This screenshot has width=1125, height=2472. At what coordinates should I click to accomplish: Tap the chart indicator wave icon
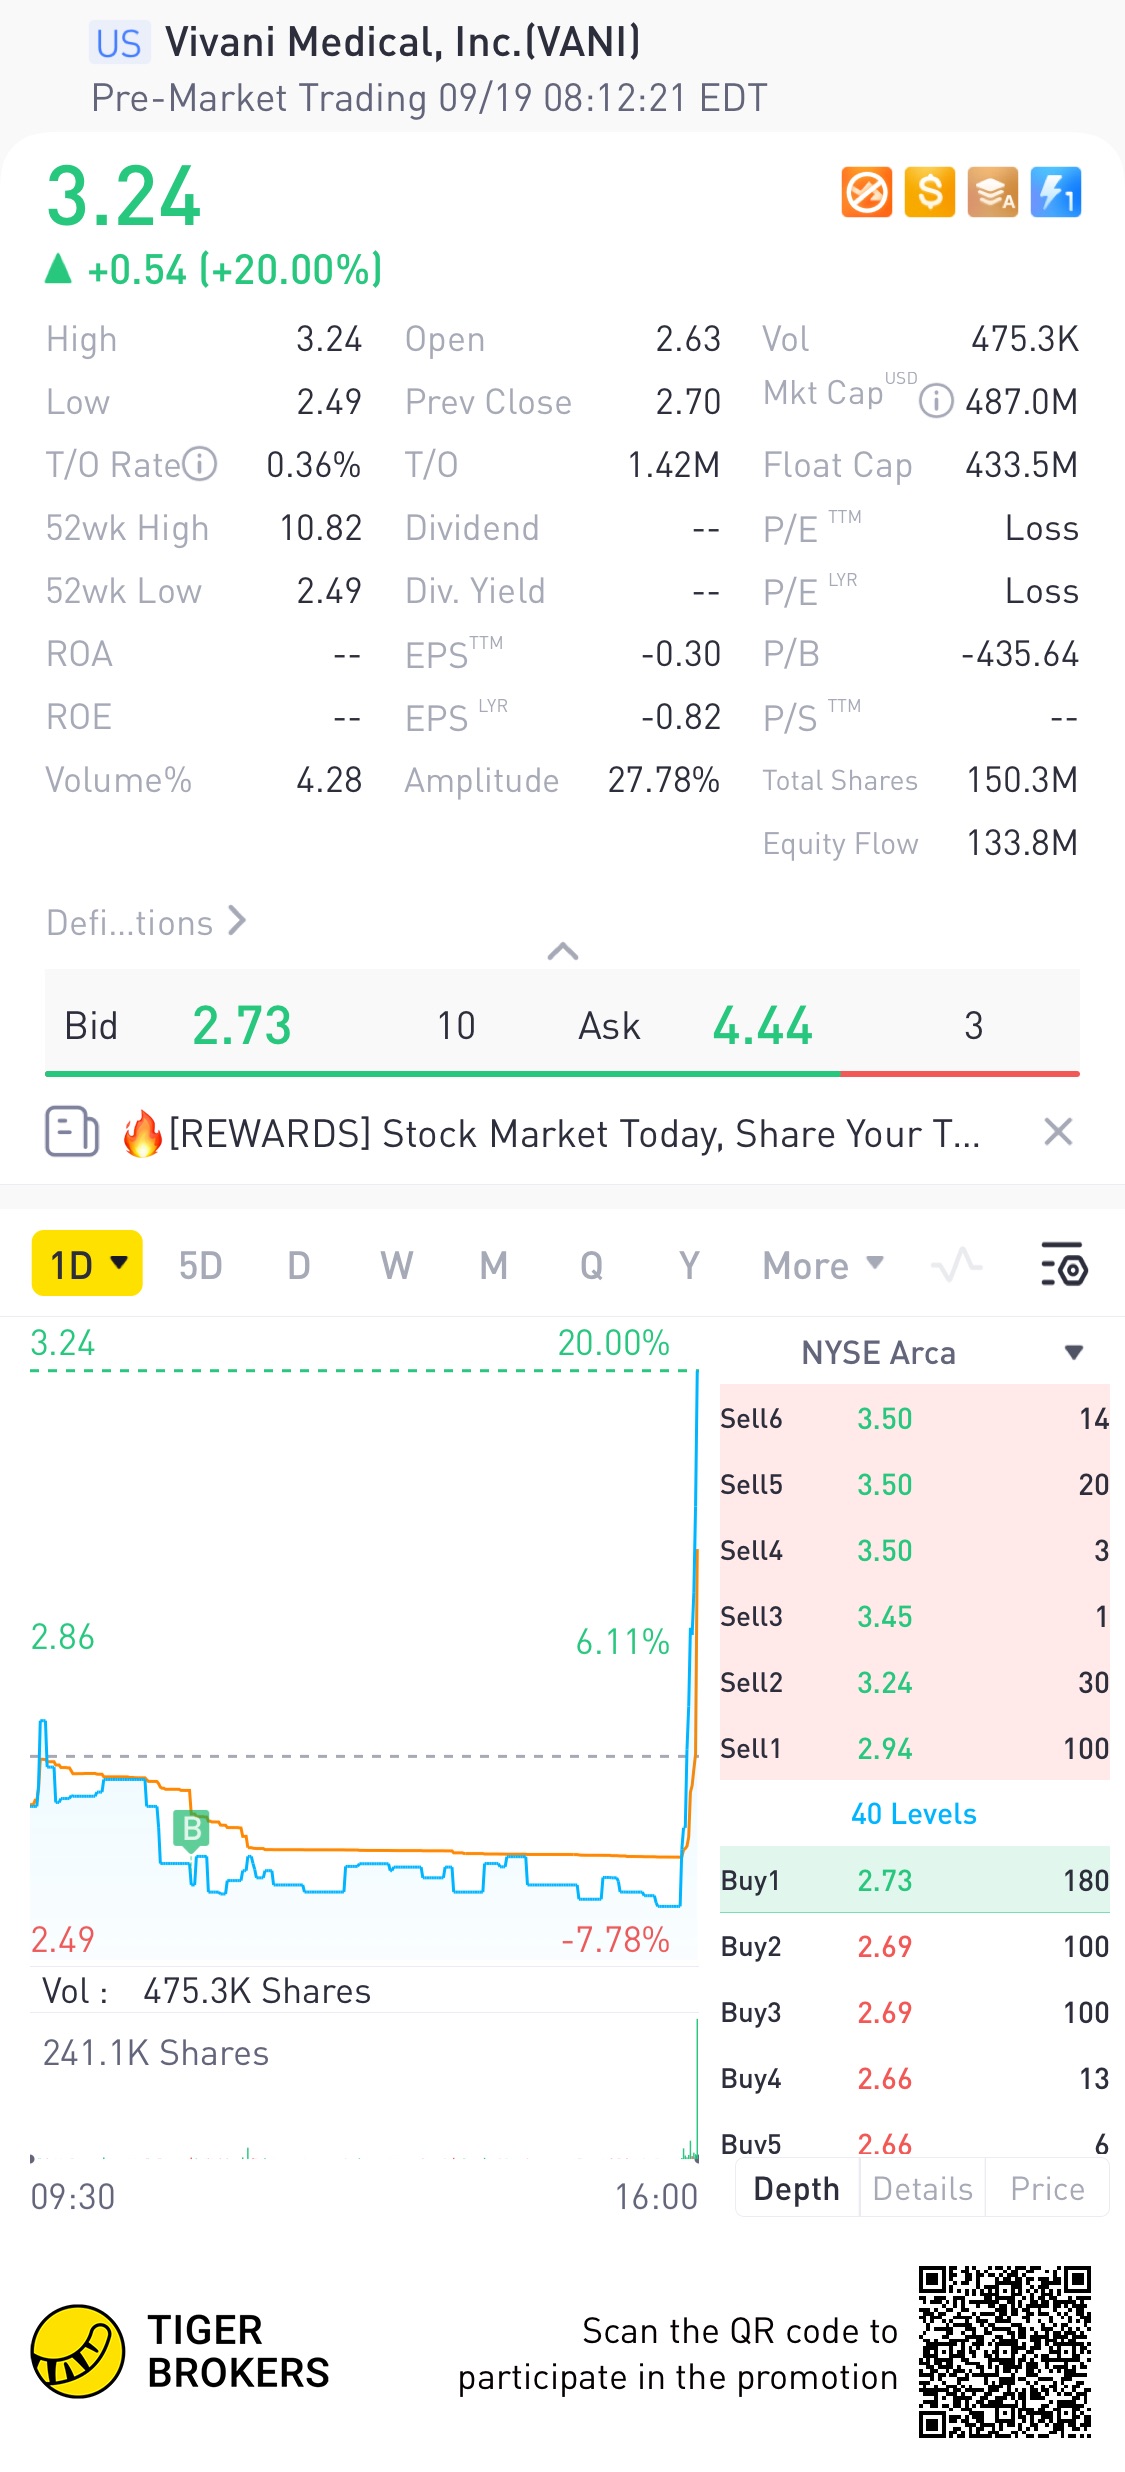(956, 1265)
